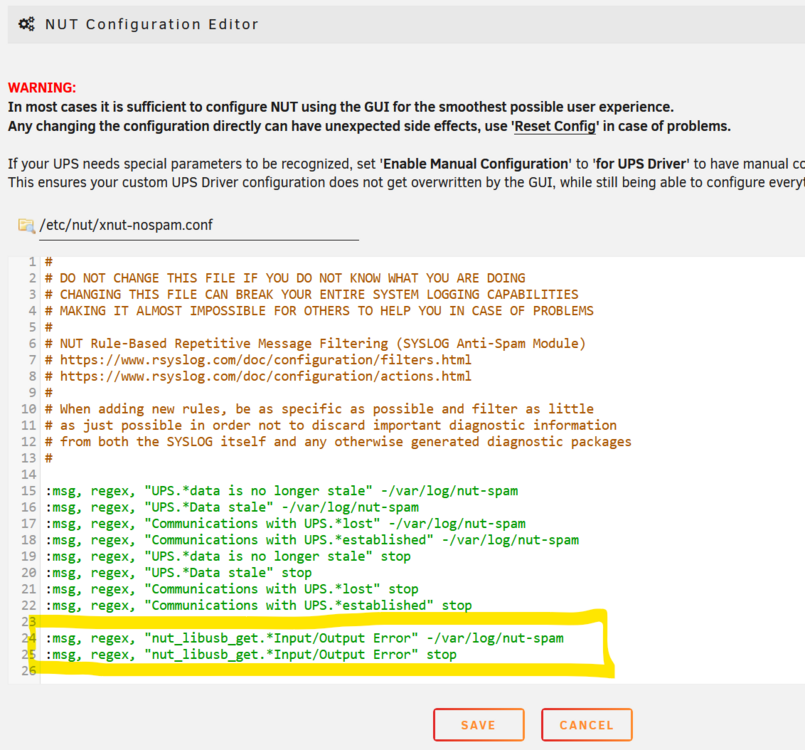Click line 17 Communications lost nut-spam rule

285,524
